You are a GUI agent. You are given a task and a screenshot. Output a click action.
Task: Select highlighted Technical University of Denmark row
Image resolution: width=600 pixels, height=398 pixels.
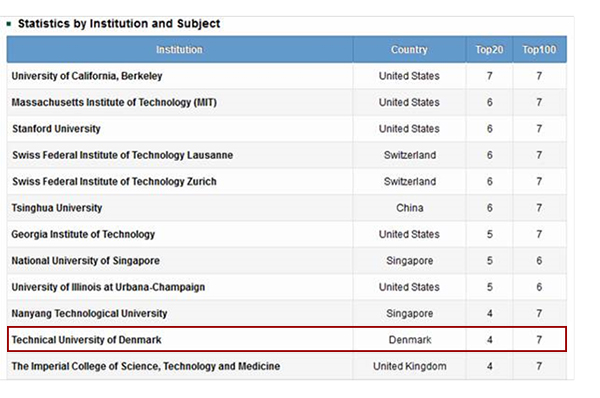(x=287, y=339)
